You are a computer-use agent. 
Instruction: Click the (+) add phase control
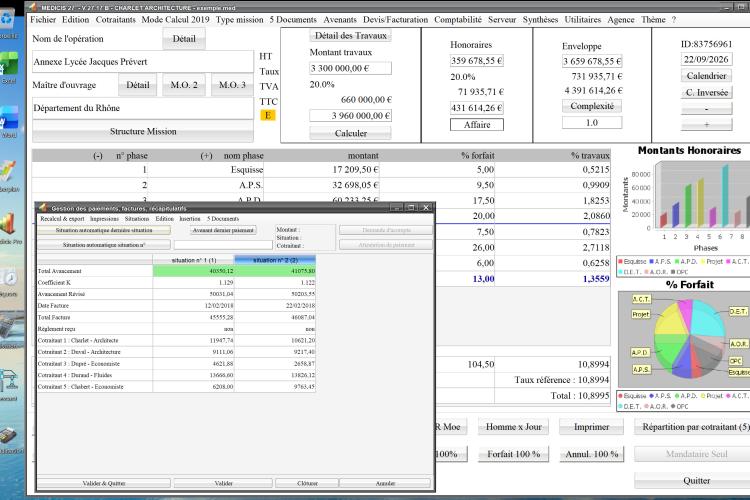[x=206, y=156]
